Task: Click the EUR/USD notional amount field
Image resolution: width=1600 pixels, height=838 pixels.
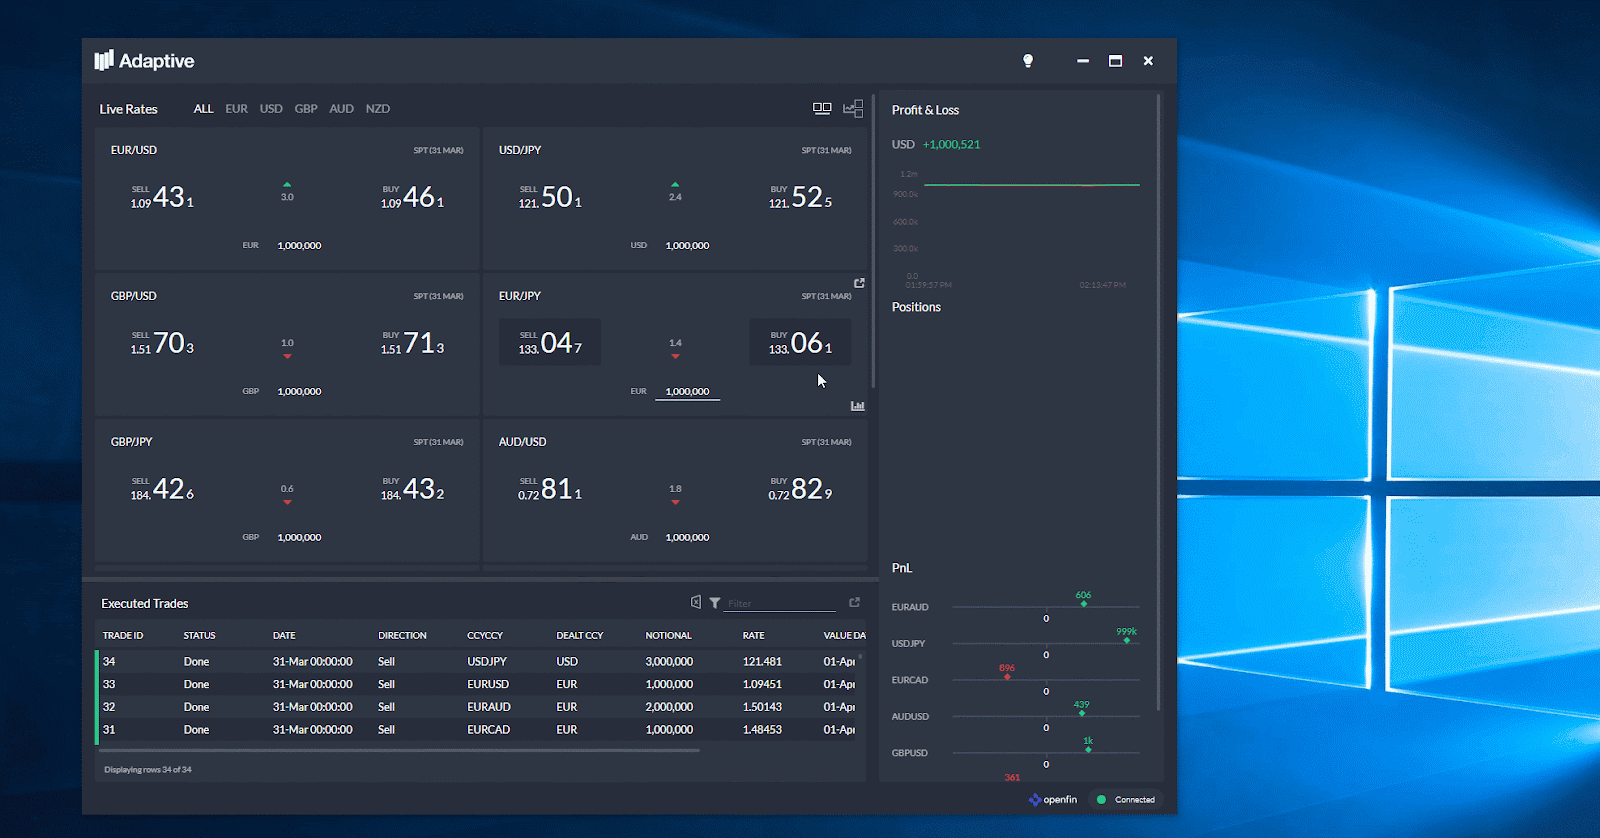Action: [x=300, y=245]
